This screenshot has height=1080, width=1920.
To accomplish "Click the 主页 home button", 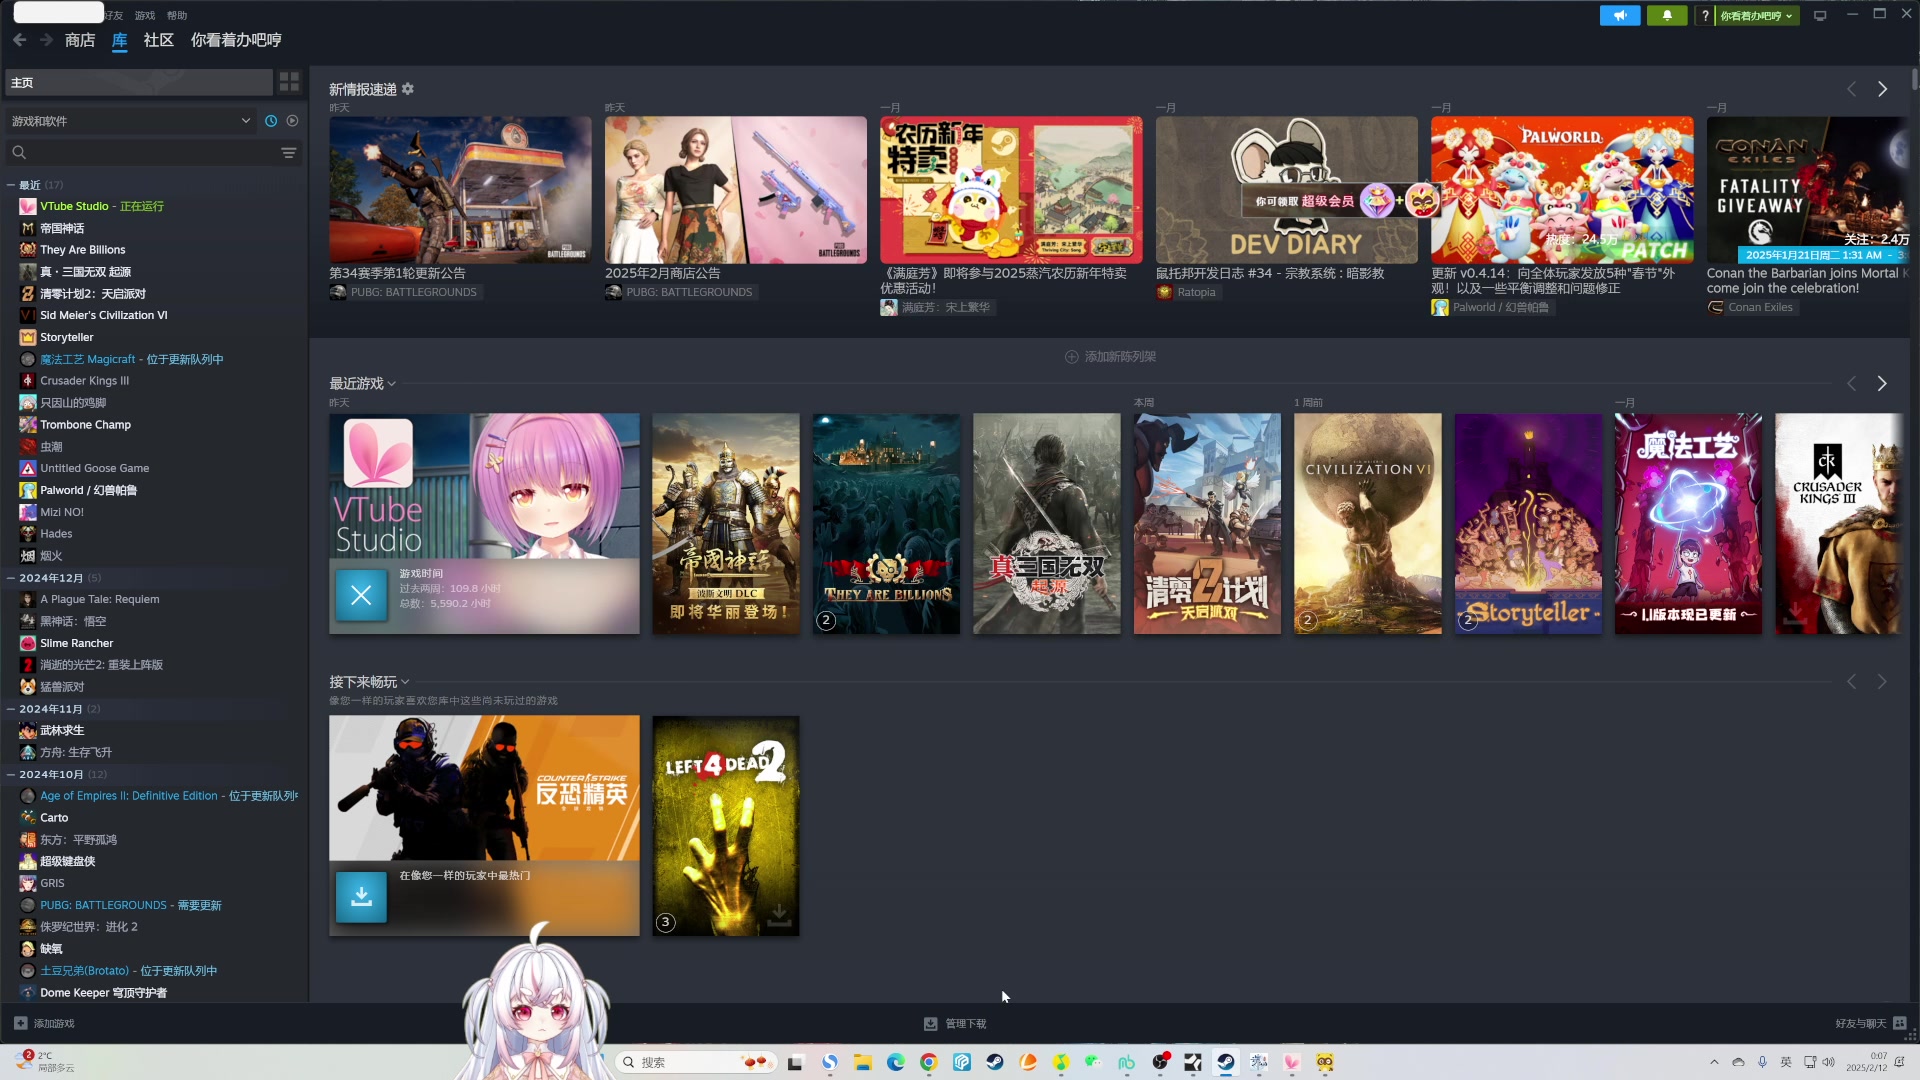I will point(139,82).
